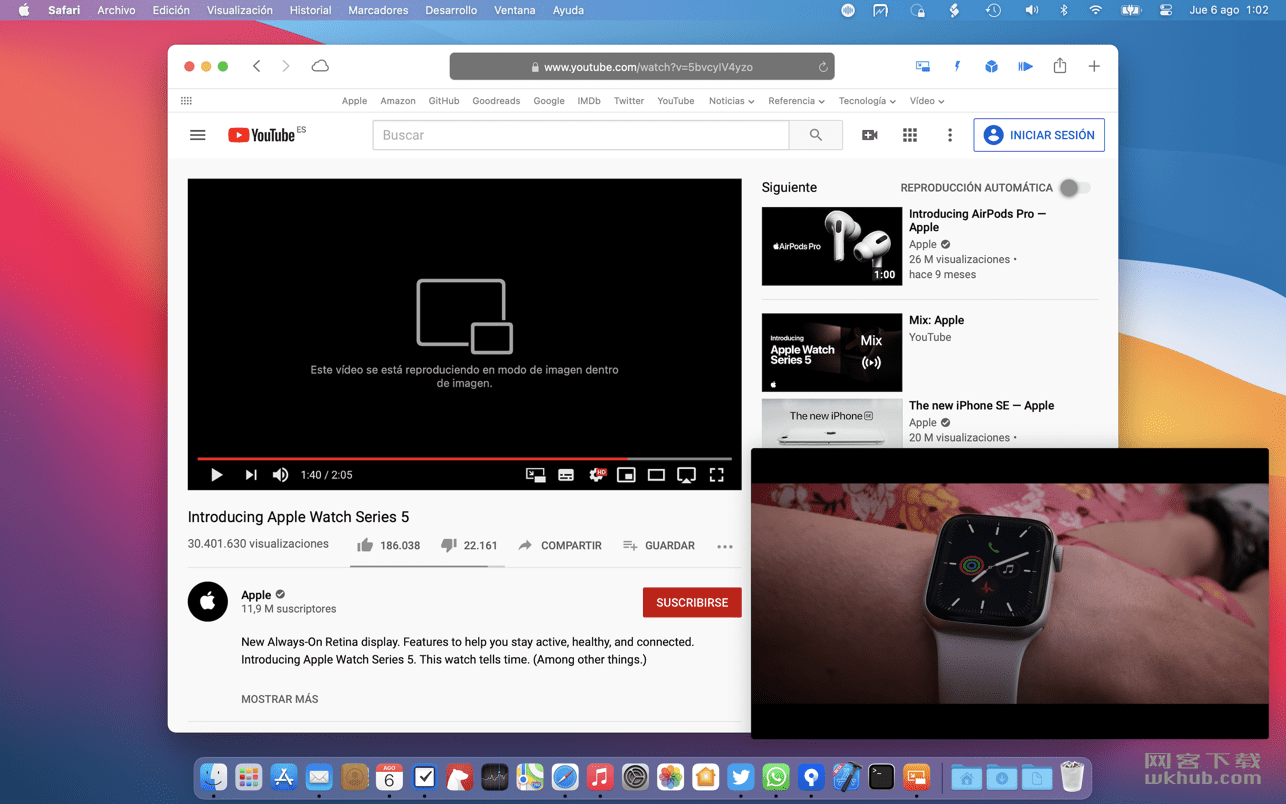Toggle theater mode in the player
The image size is (1286, 804).
tap(656, 475)
